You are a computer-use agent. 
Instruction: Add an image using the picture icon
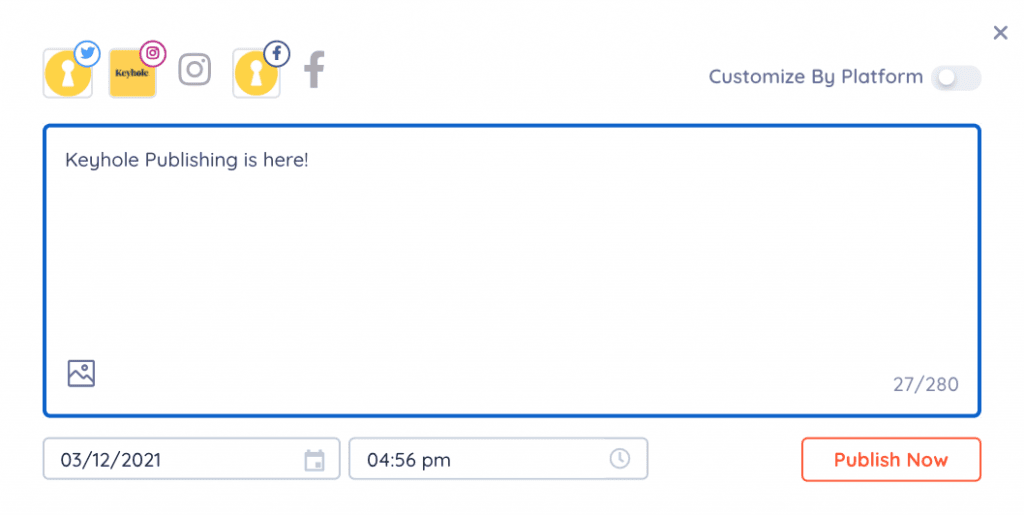pos(81,373)
